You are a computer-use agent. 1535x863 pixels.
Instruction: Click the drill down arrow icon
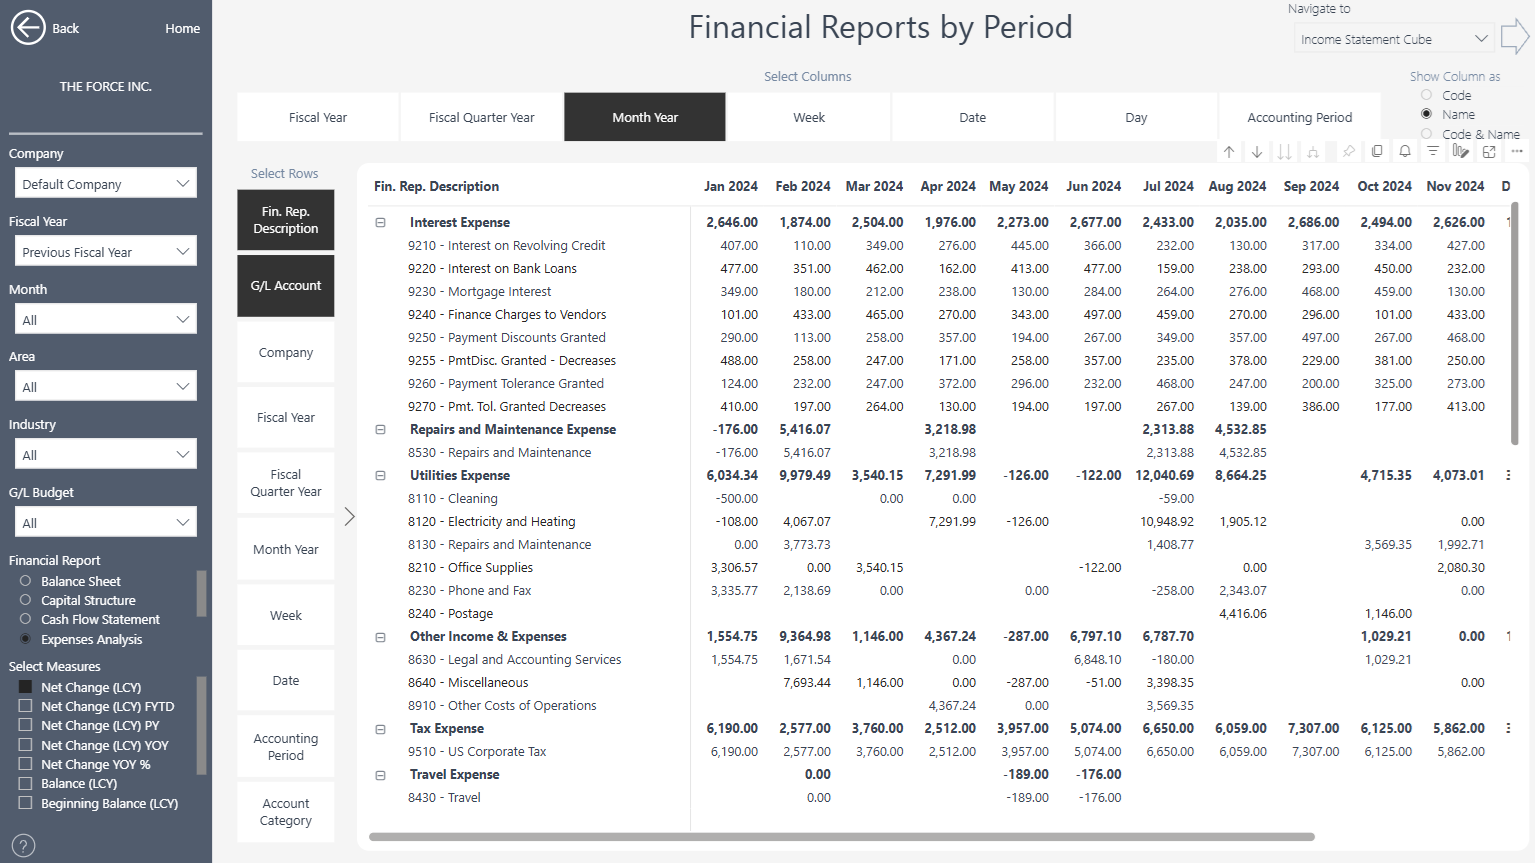pos(1257,152)
